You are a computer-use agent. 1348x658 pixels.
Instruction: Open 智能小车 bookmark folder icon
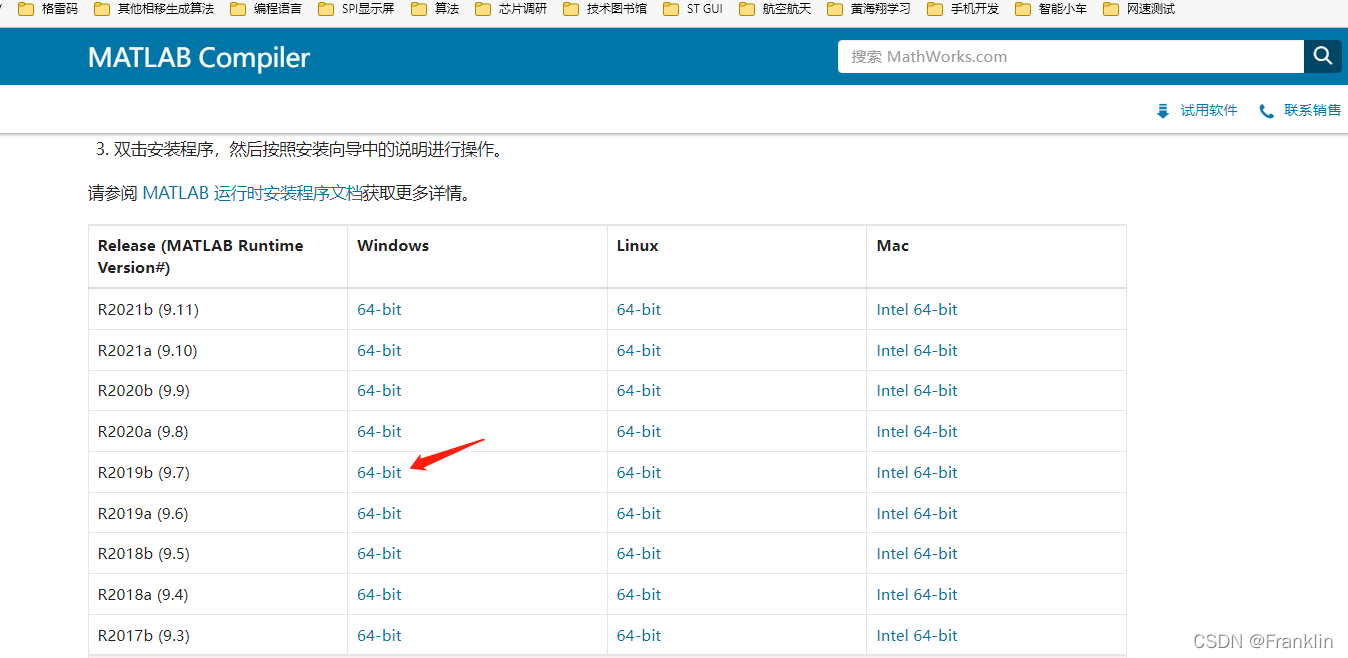(1022, 9)
